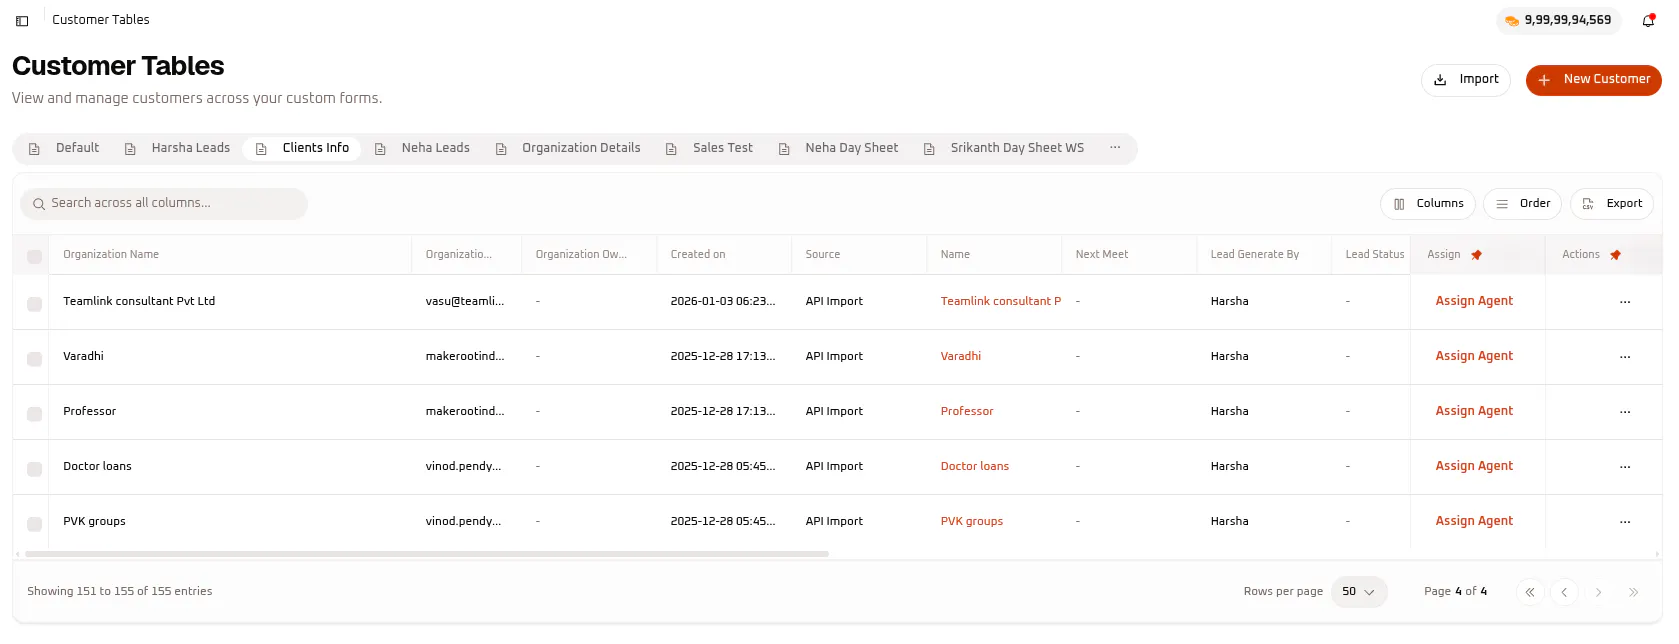Select all rows with header checkbox
The image size is (1679, 644).
click(x=34, y=257)
